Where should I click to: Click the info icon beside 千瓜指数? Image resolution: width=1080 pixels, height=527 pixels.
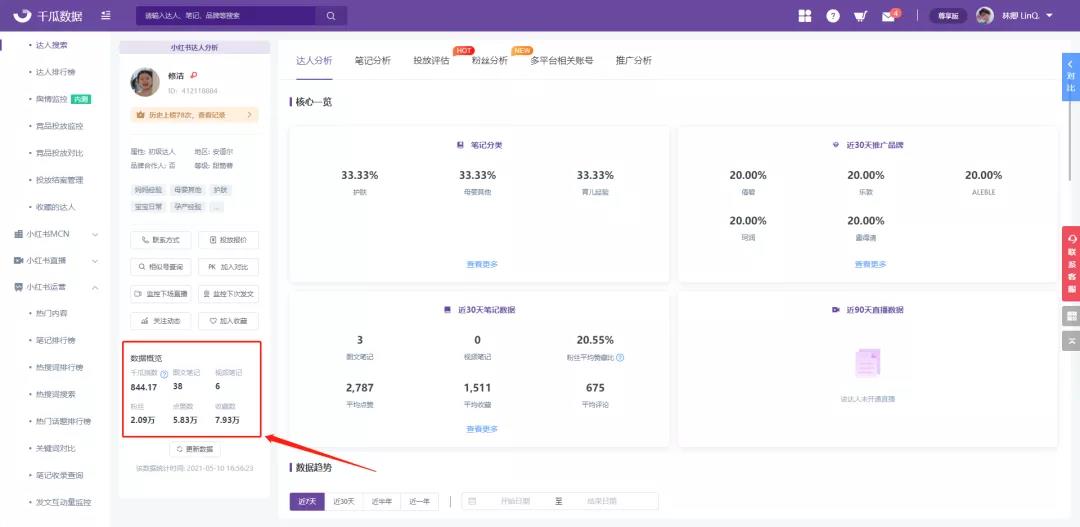click(x=164, y=374)
